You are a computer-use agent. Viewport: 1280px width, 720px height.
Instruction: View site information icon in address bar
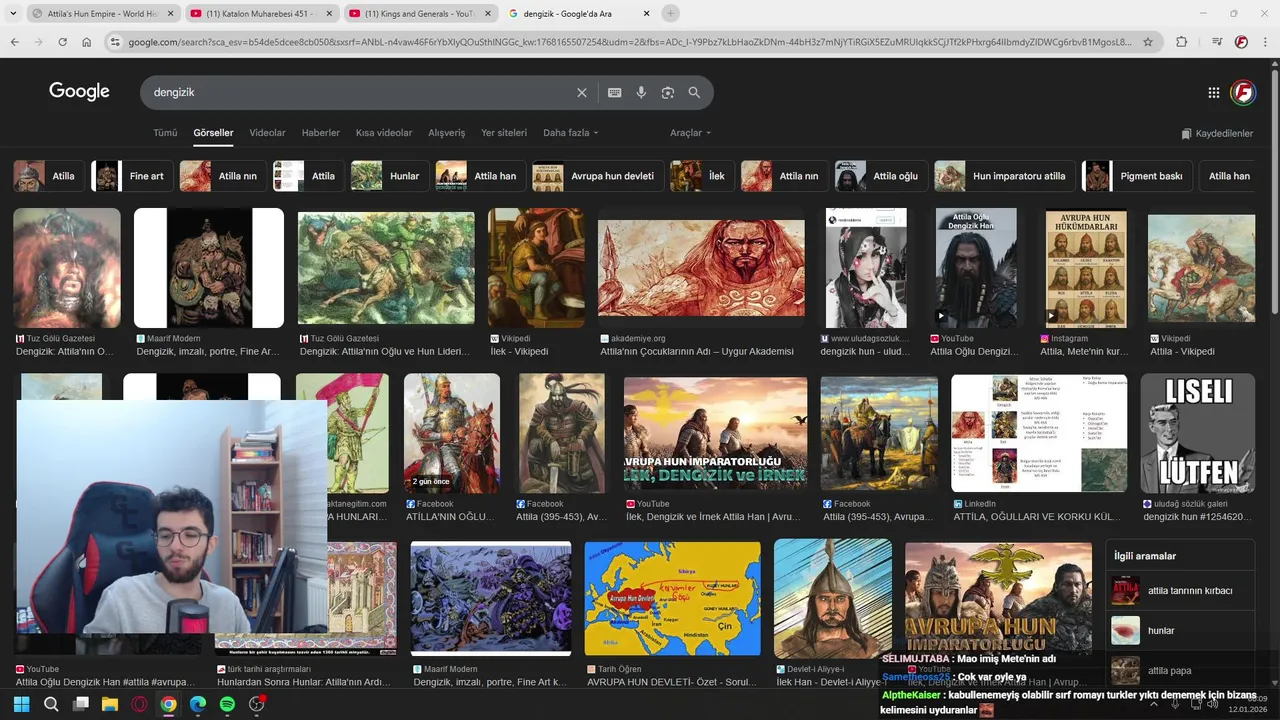pyautogui.click(x=116, y=42)
